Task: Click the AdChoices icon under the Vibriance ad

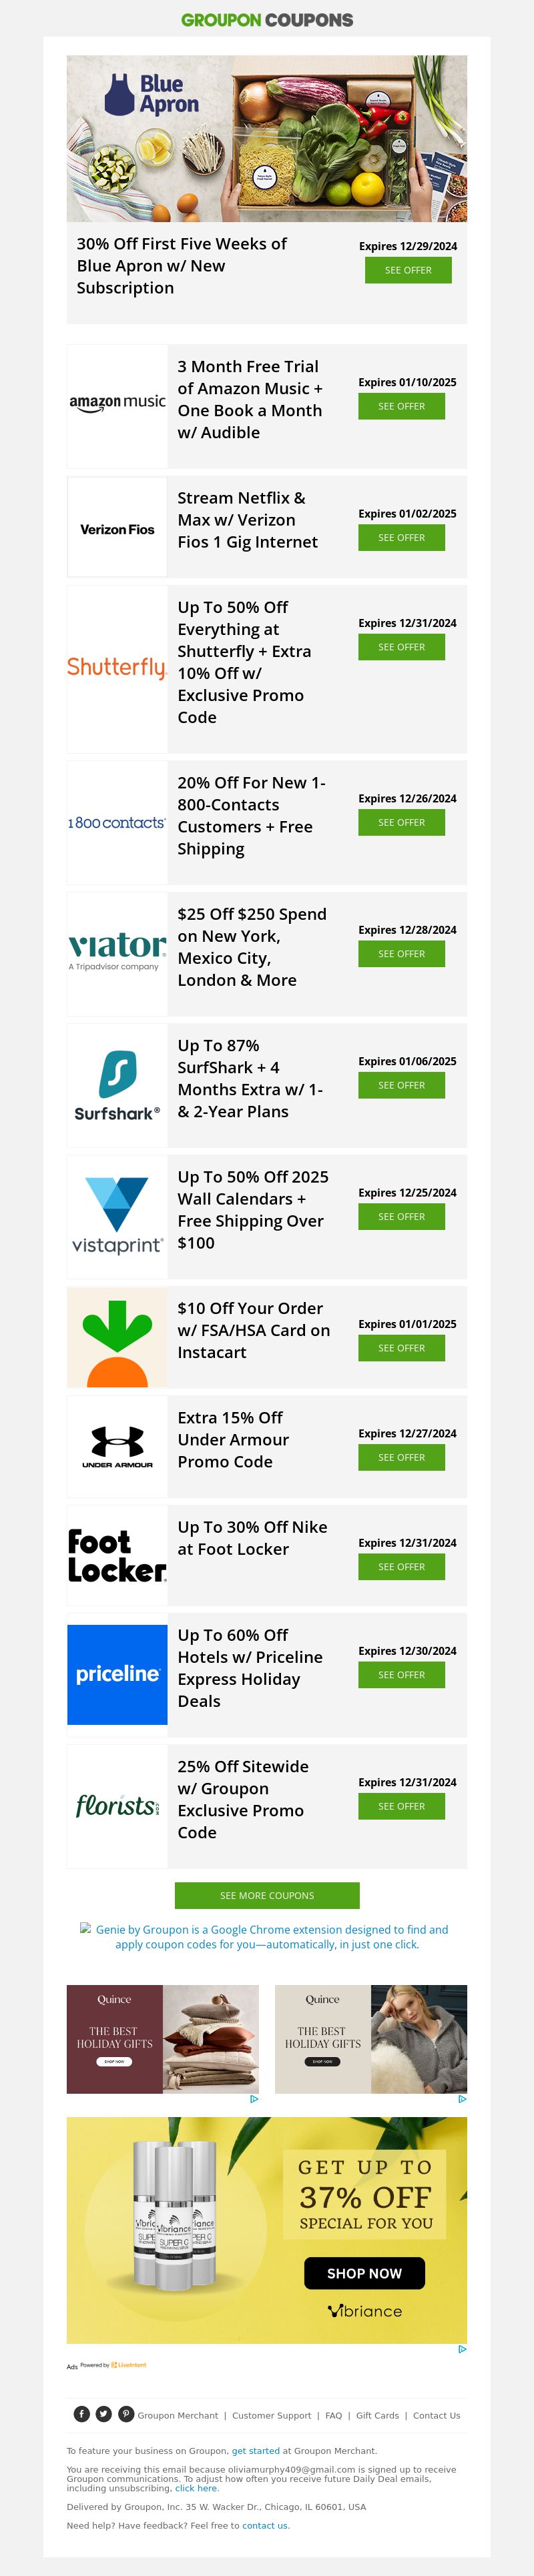Action: pyautogui.click(x=462, y=2349)
